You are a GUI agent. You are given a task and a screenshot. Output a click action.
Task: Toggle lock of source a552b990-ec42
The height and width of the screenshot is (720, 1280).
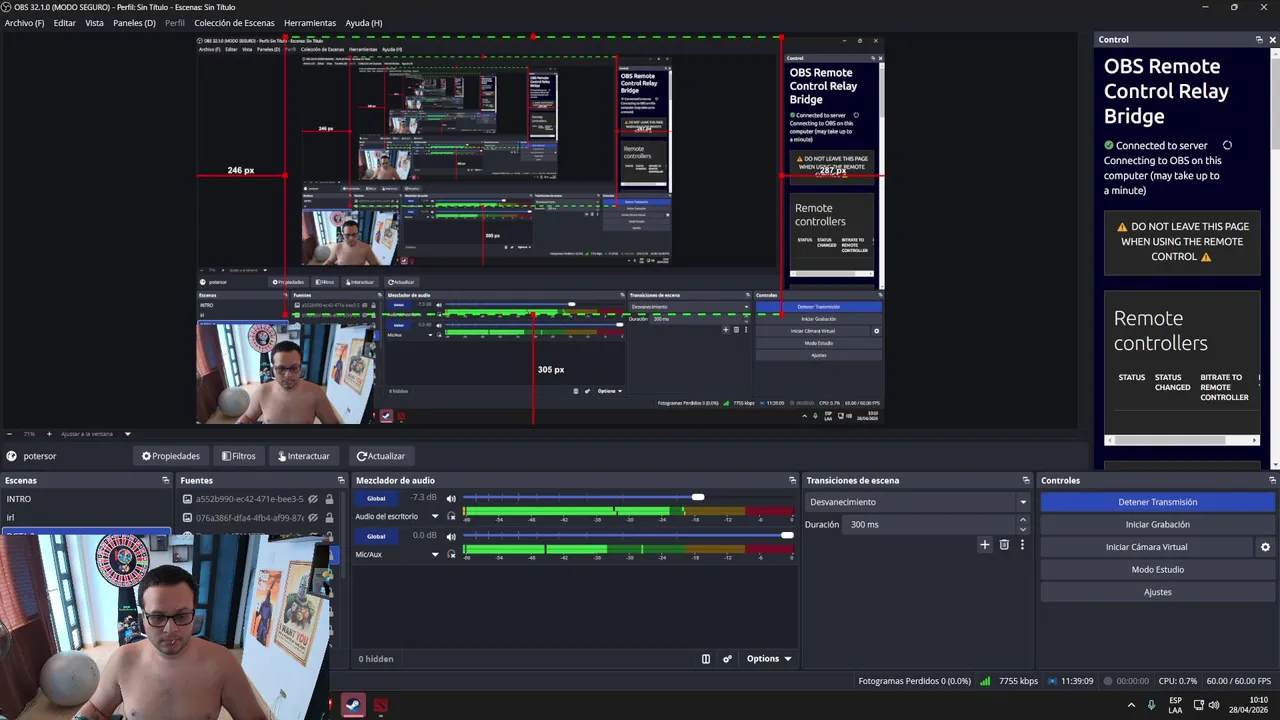[x=329, y=499]
